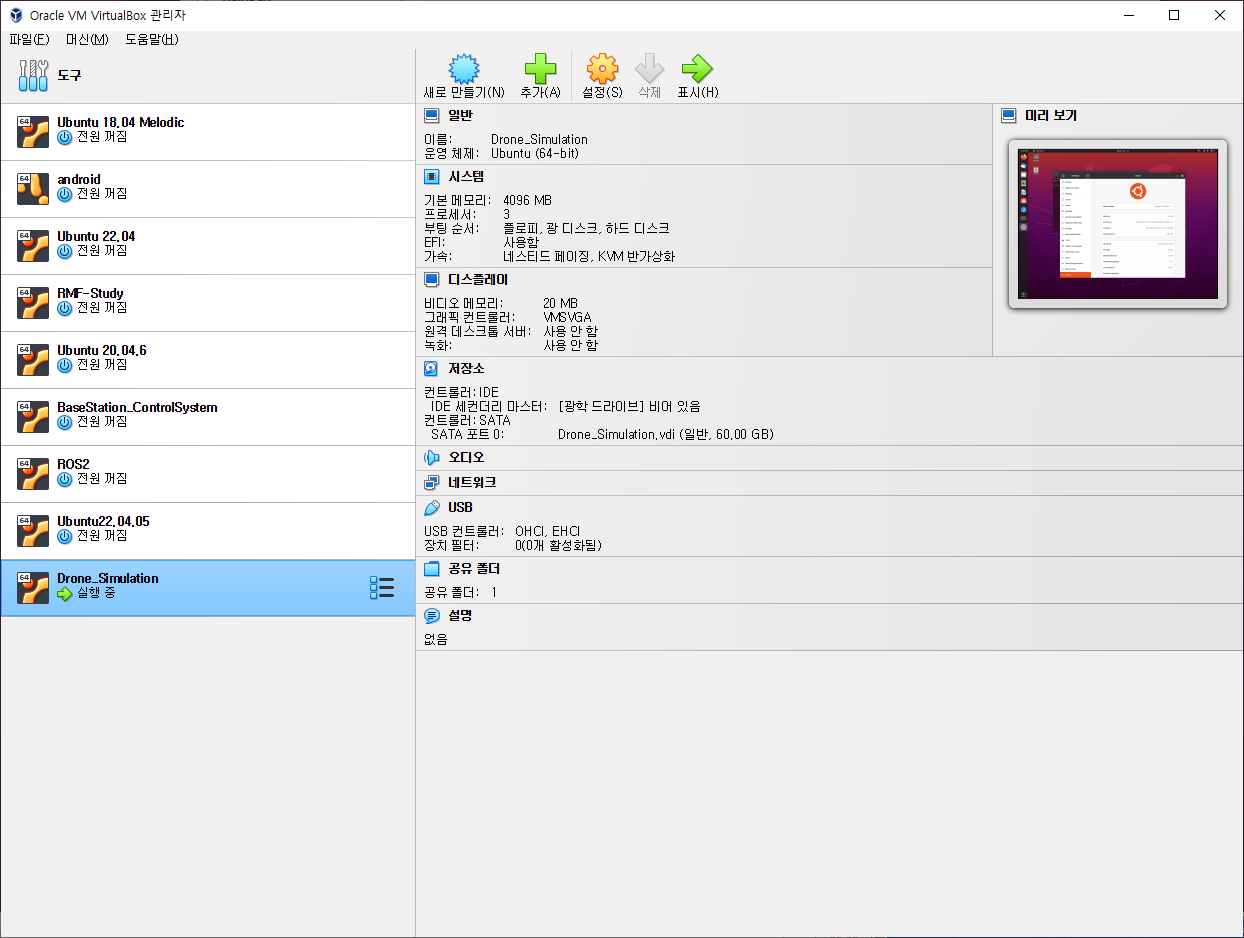Click the New (새로 만들기) toolbar icon
Viewport: 1244px width, 938px height.
point(464,68)
